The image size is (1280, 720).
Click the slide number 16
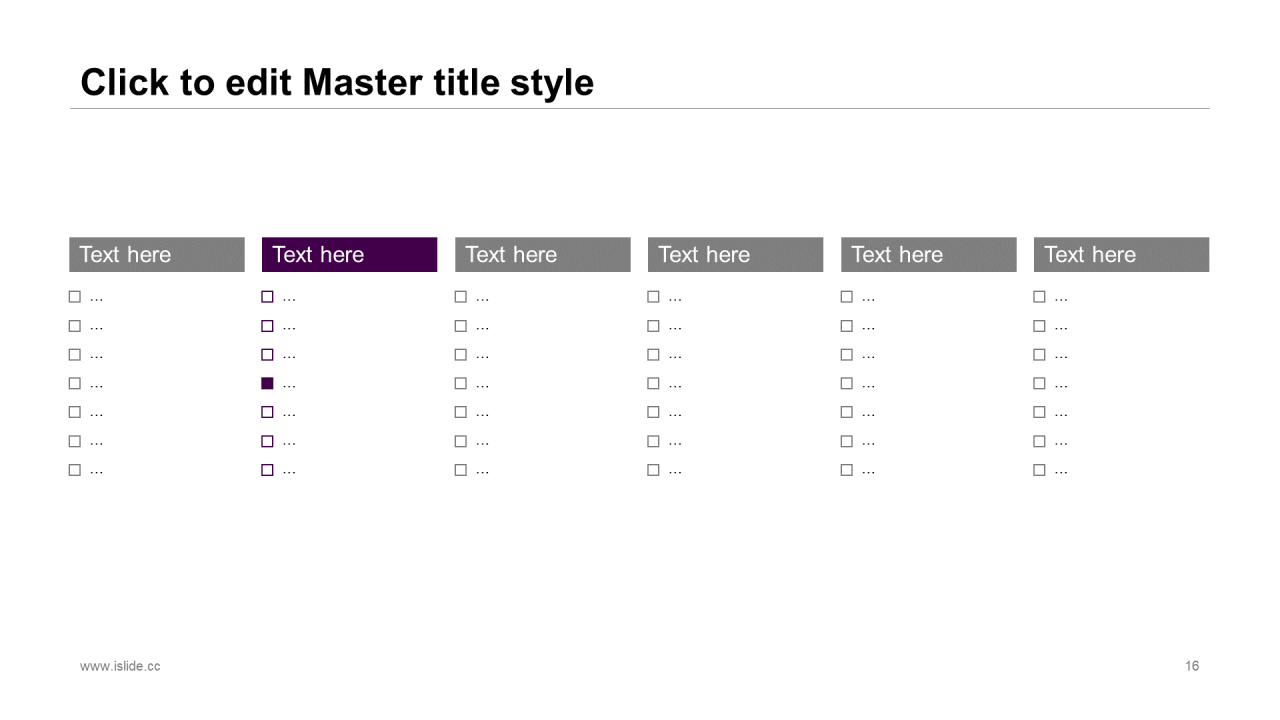[x=1192, y=666]
